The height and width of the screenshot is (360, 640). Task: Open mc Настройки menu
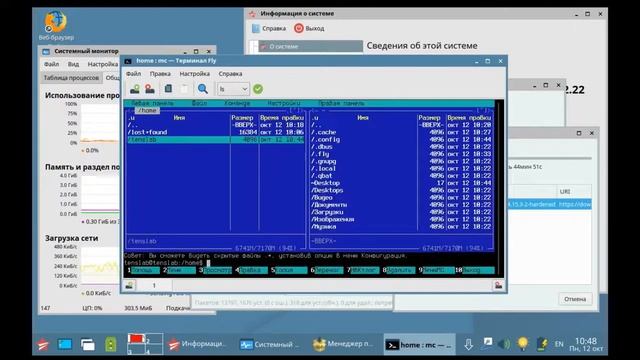284,103
